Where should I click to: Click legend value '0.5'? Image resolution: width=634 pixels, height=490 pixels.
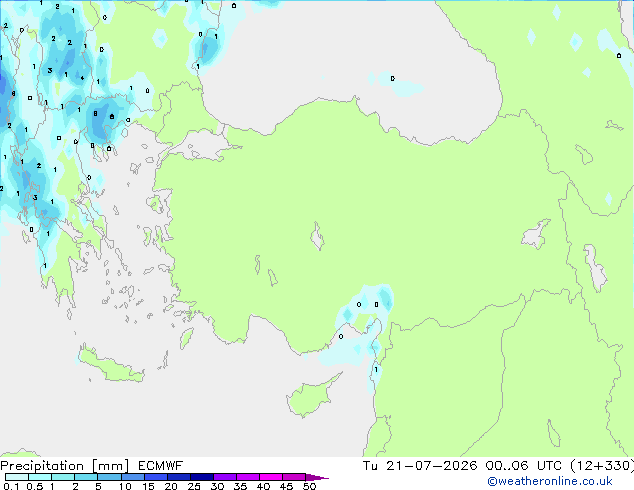coord(34,486)
